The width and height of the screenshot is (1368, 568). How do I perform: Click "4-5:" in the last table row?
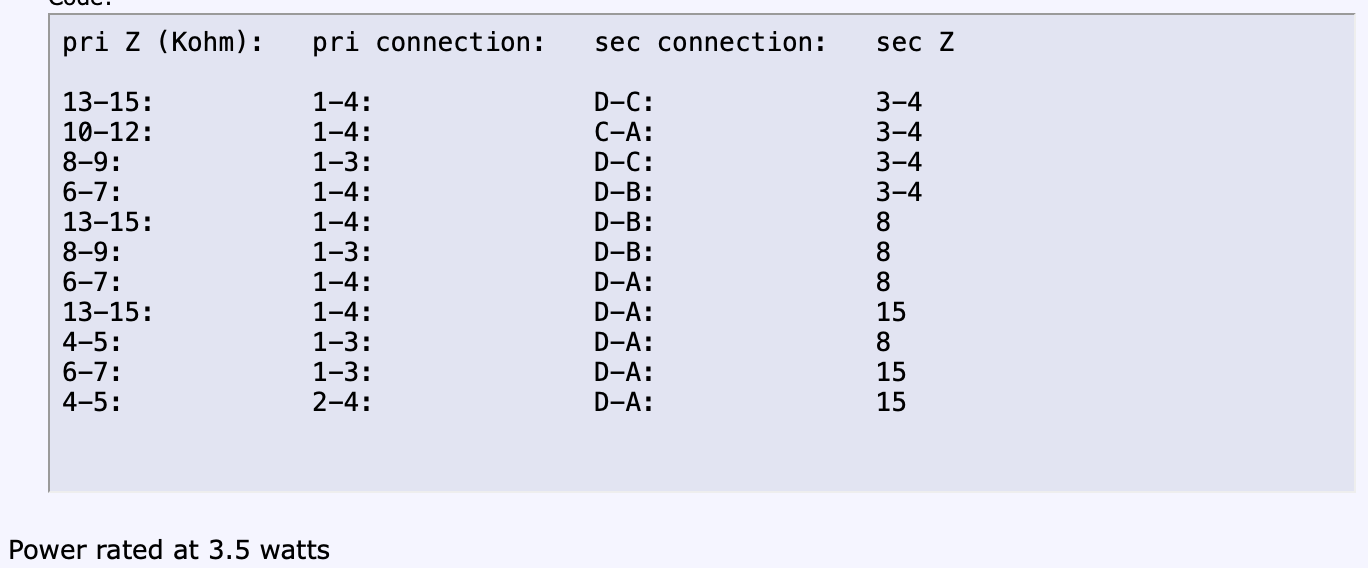pos(92,402)
